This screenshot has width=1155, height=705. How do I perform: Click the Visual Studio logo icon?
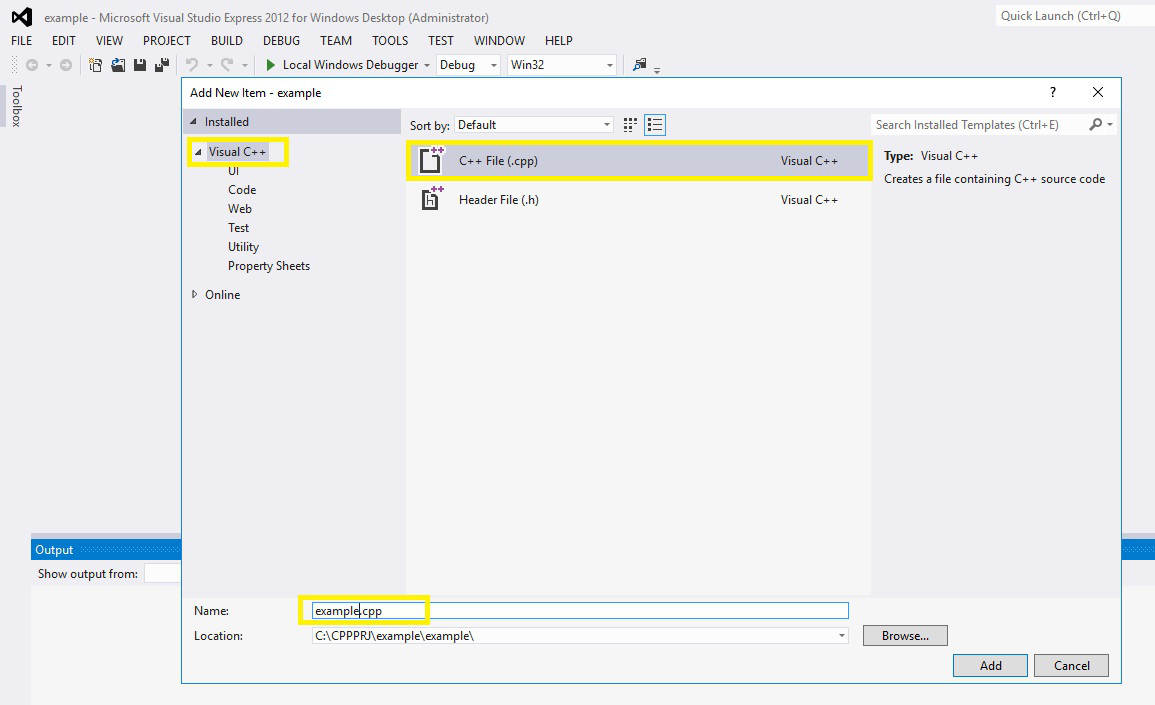[x=22, y=16]
